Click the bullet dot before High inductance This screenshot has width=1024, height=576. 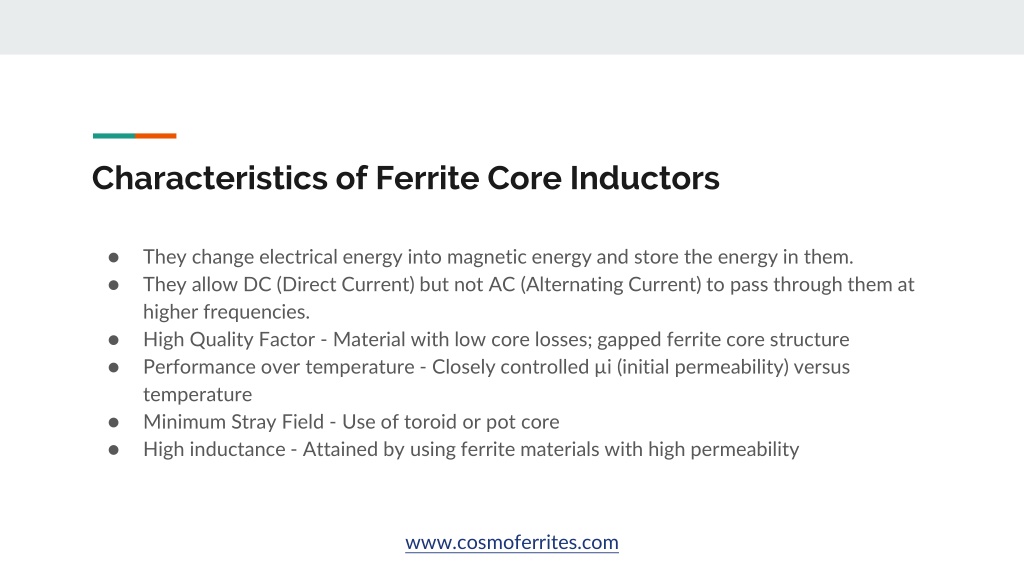click(x=114, y=450)
